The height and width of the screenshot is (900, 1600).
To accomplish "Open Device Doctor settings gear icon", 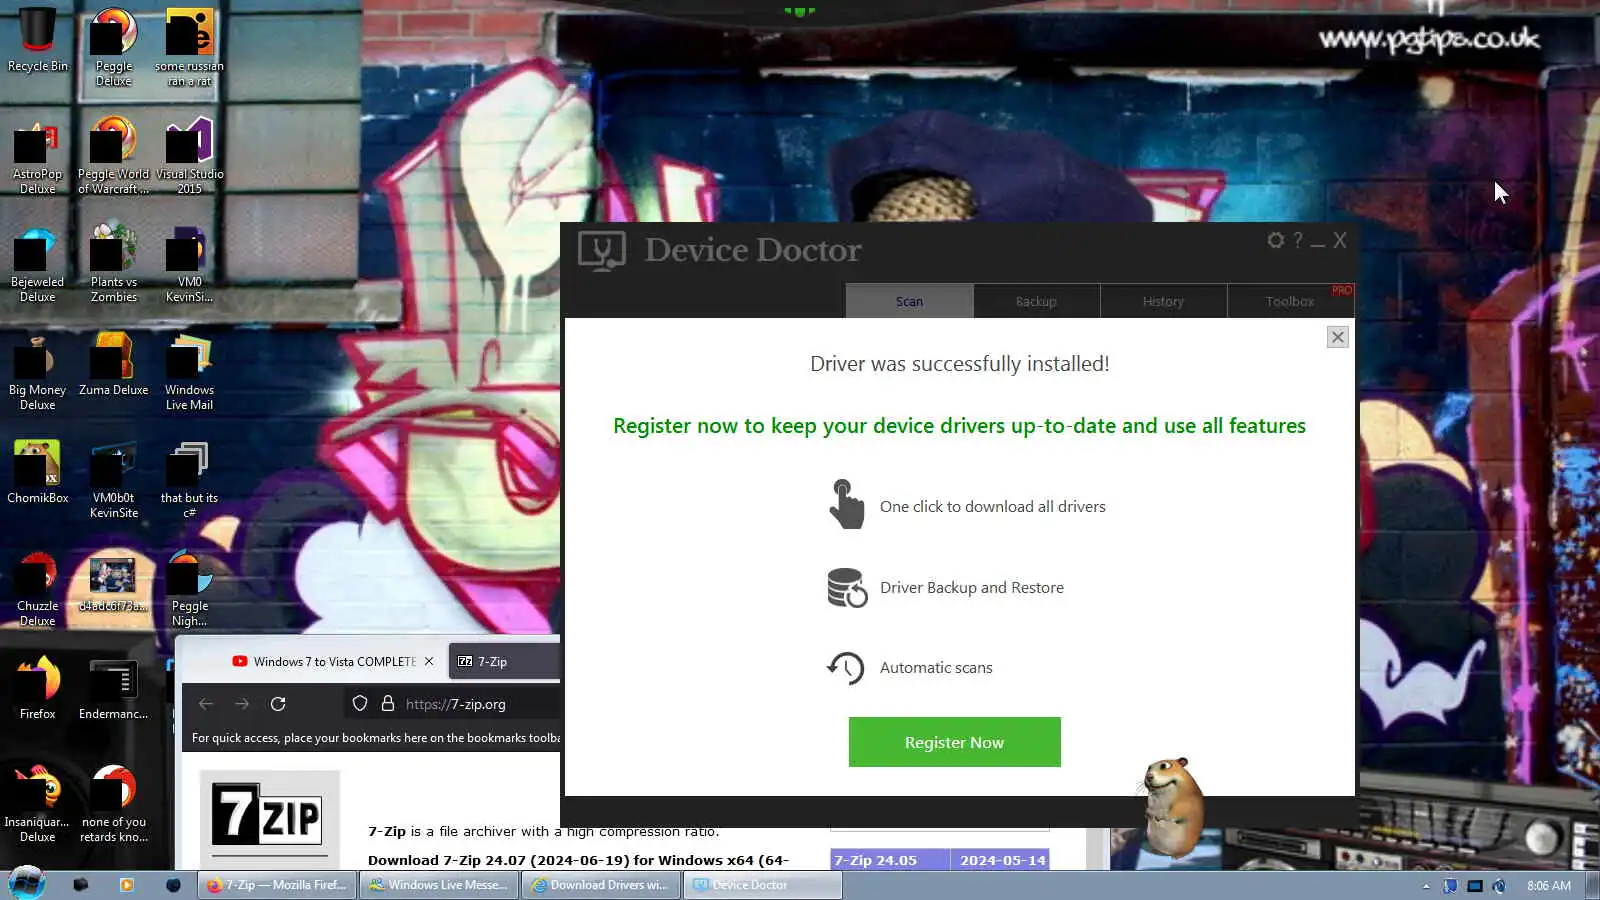I will tap(1275, 240).
